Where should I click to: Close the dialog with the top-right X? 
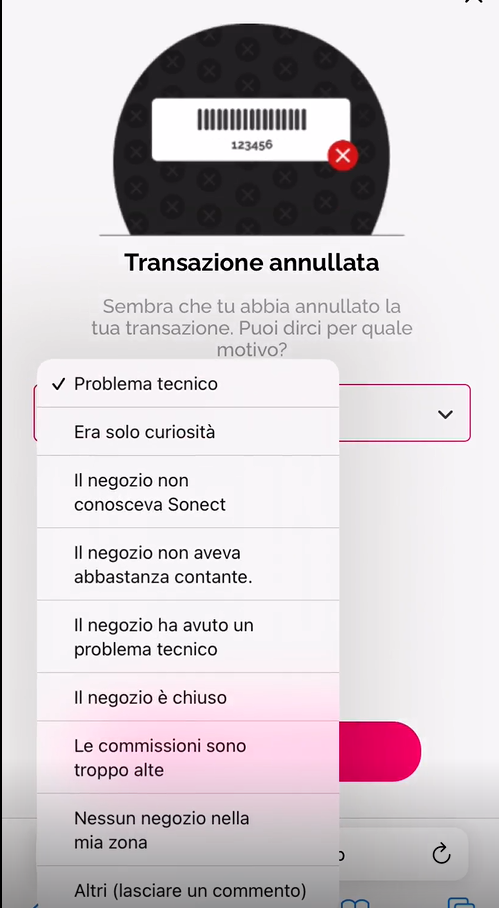pyautogui.click(x=474, y=2)
